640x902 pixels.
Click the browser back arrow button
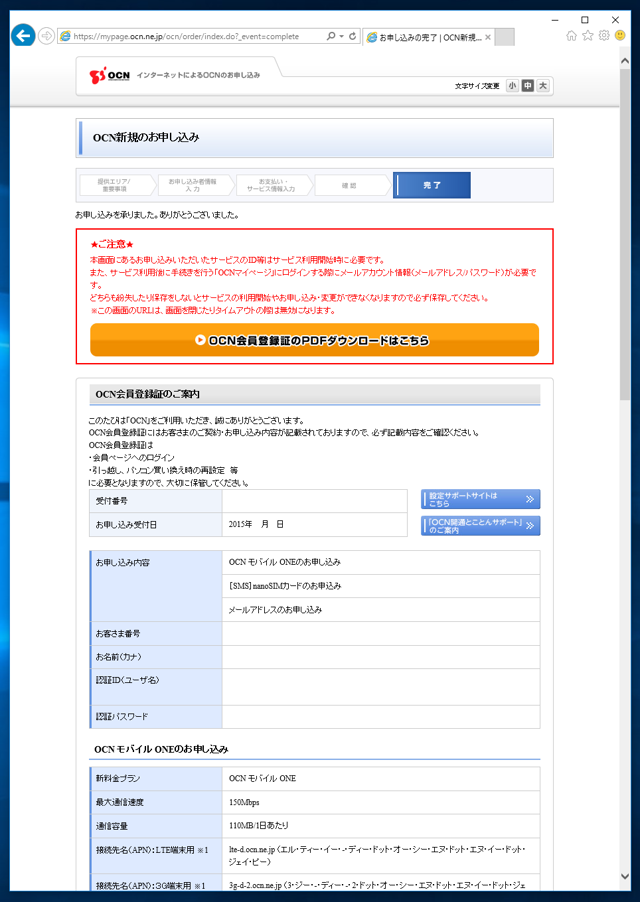pyautogui.click(x=23, y=36)
